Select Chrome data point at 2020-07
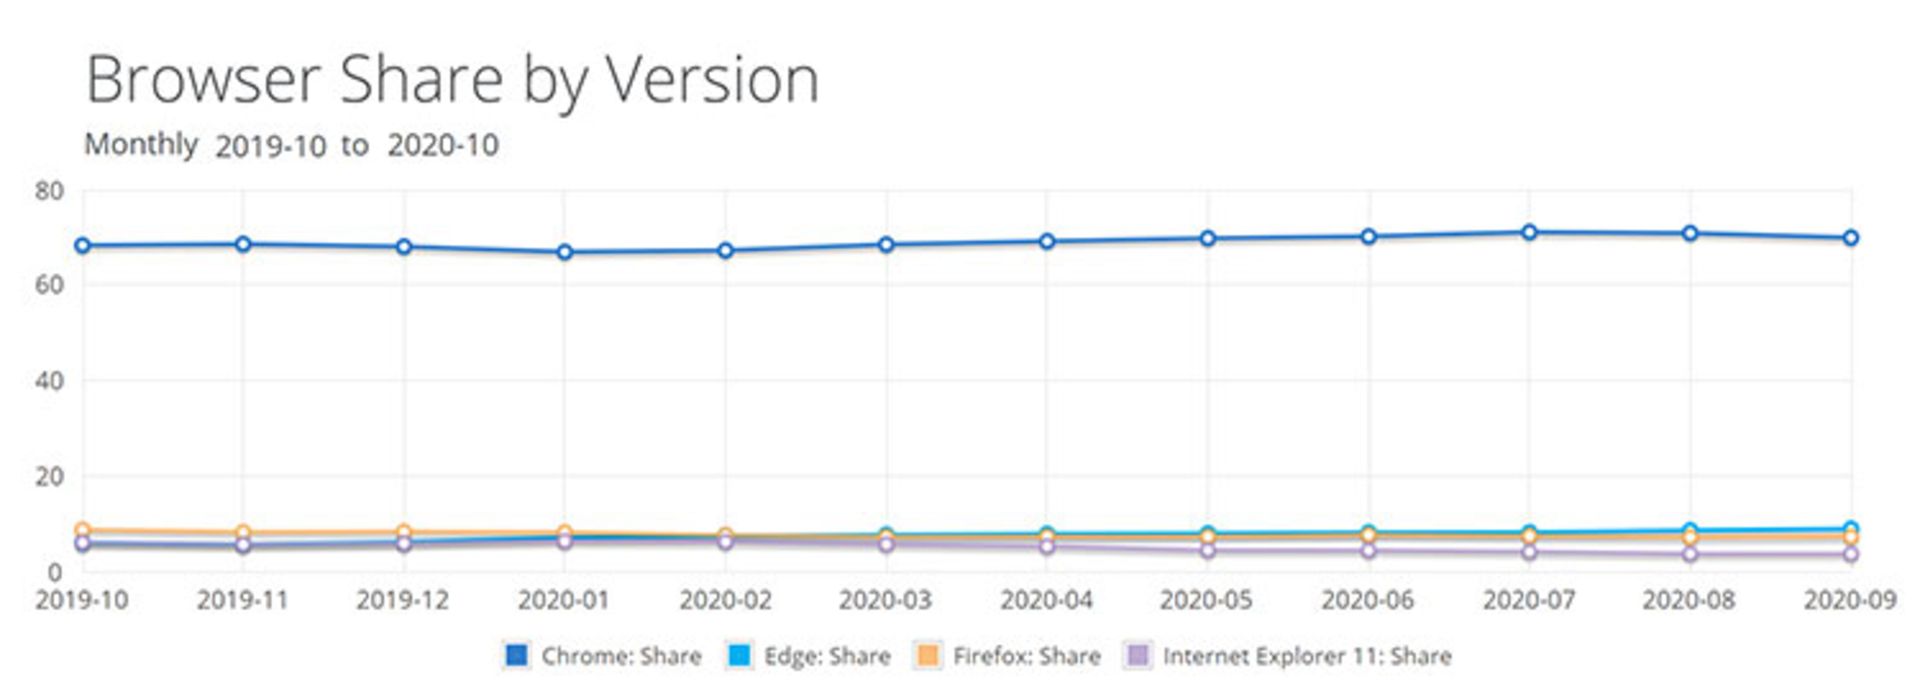Viewport: 1920px width, 681px height. click(1529, 232)
